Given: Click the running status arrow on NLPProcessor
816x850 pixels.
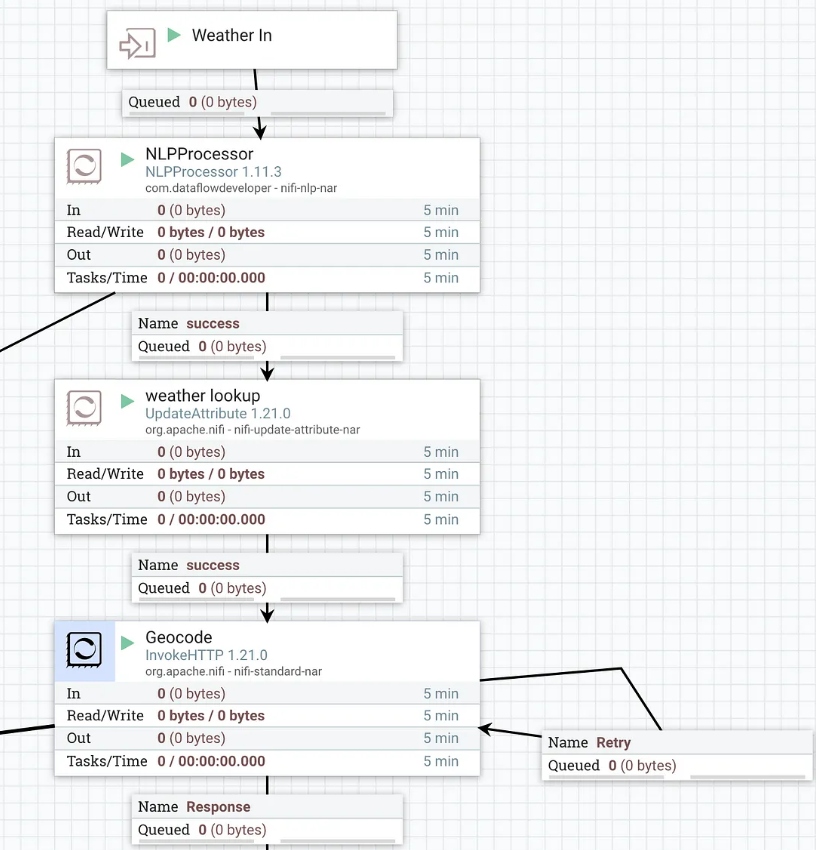Looking at the screenshot, I should [x=127, y=159].
